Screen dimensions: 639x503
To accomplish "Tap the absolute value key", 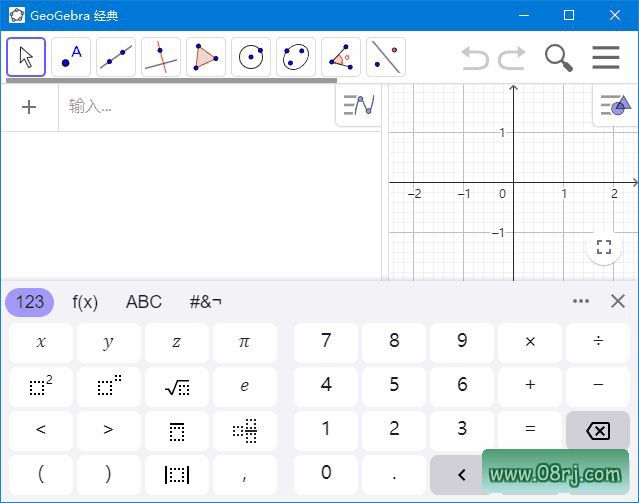I will [x=177, y=474].
